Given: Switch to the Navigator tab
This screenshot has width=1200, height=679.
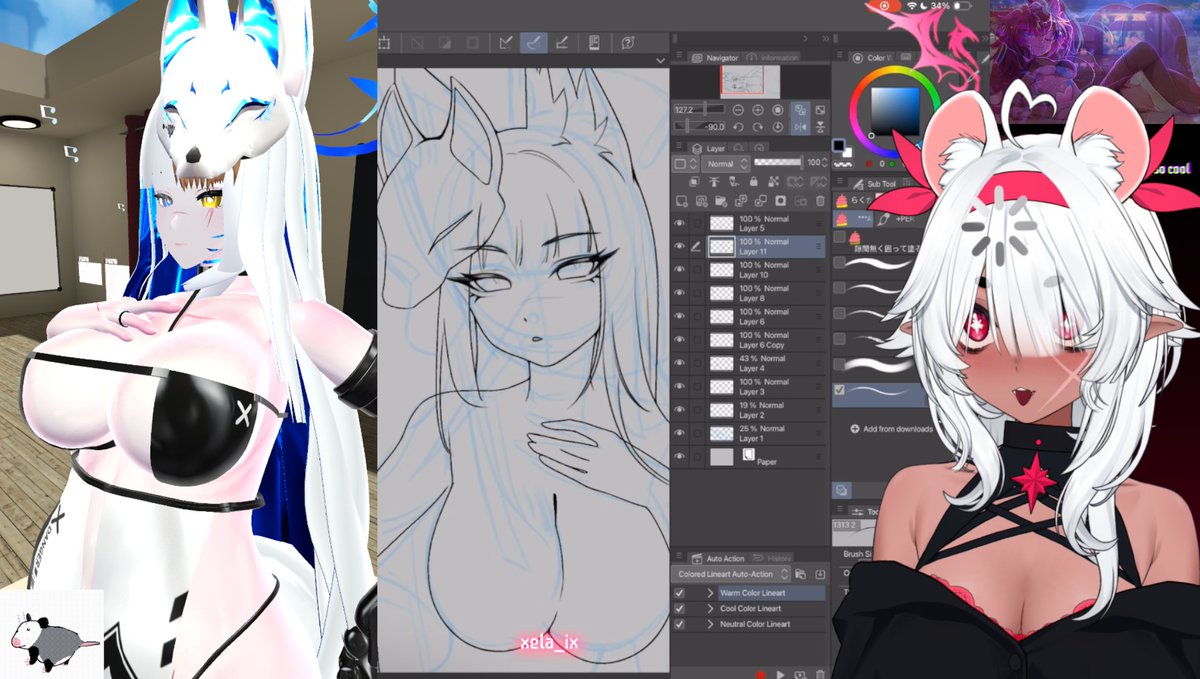Looking at the screenshot, I should 715,58.
